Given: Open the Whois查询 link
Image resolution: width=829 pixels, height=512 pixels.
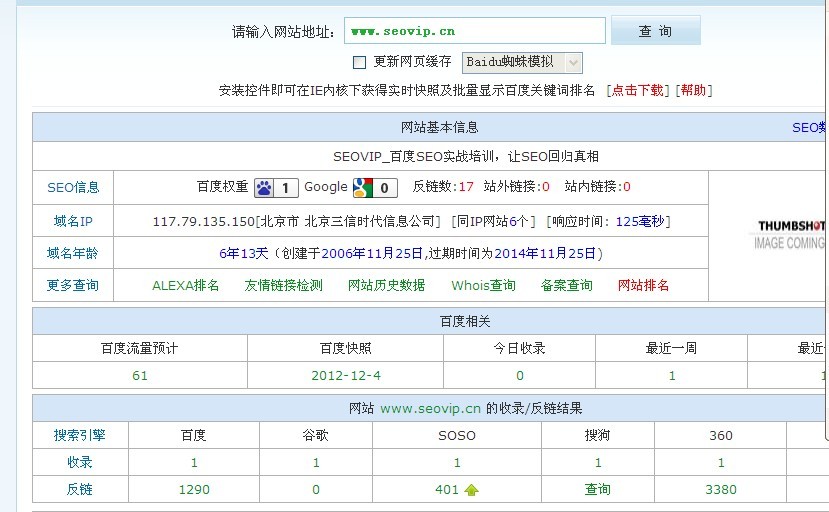Looking at the screenshot, I should (x=483, y=285).
